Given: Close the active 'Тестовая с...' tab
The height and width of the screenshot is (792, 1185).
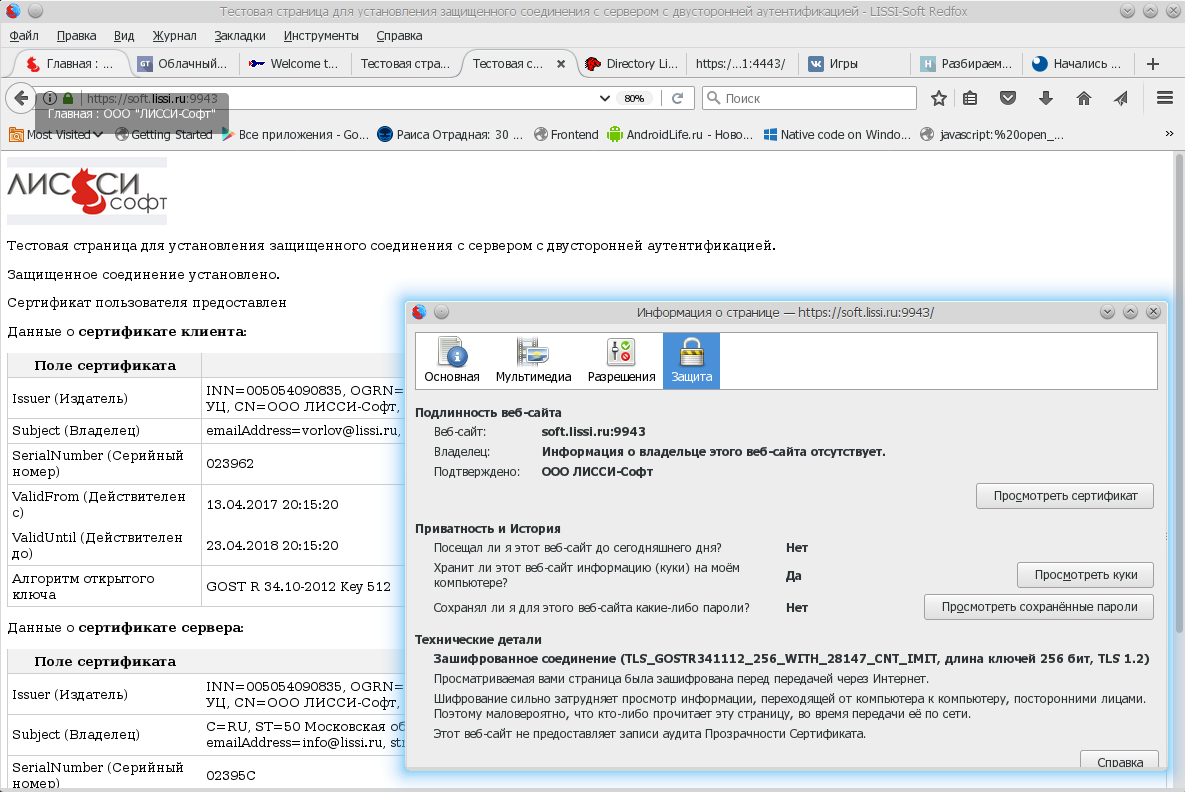Looking at the screenshot, I should point(561,64).
